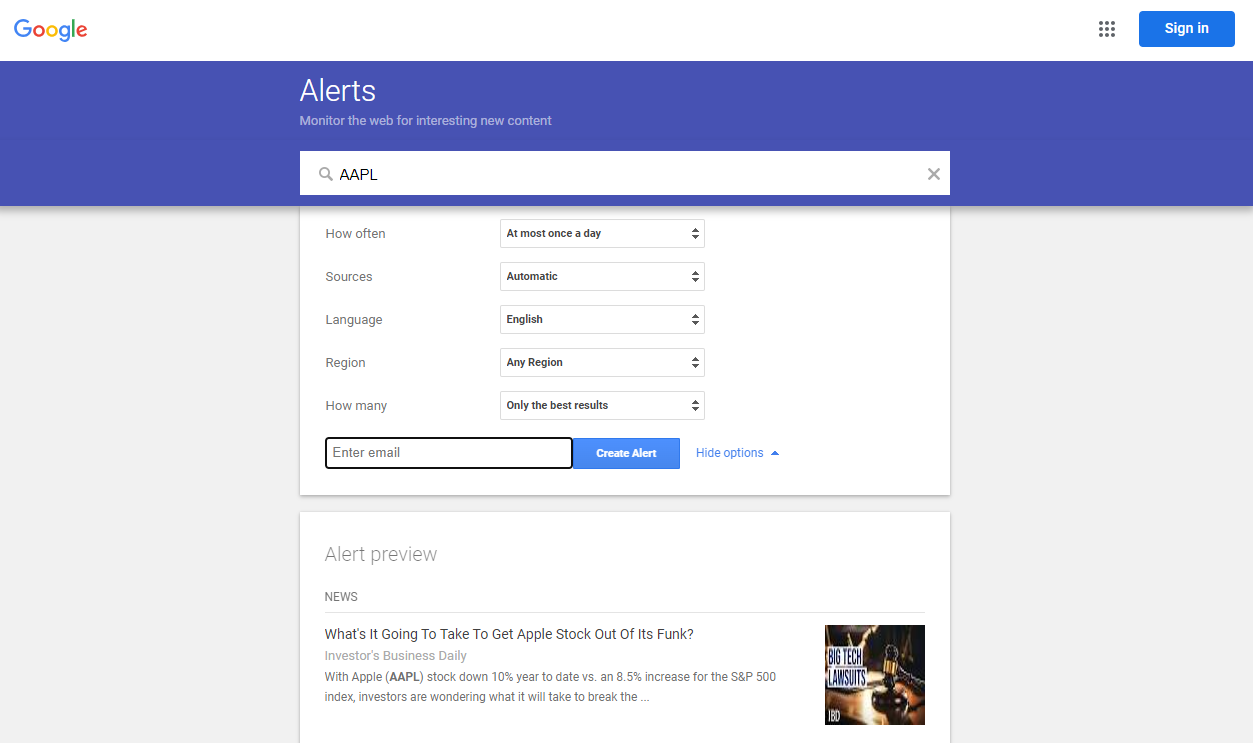Collapse settings with Hide options

pos(737,453)
